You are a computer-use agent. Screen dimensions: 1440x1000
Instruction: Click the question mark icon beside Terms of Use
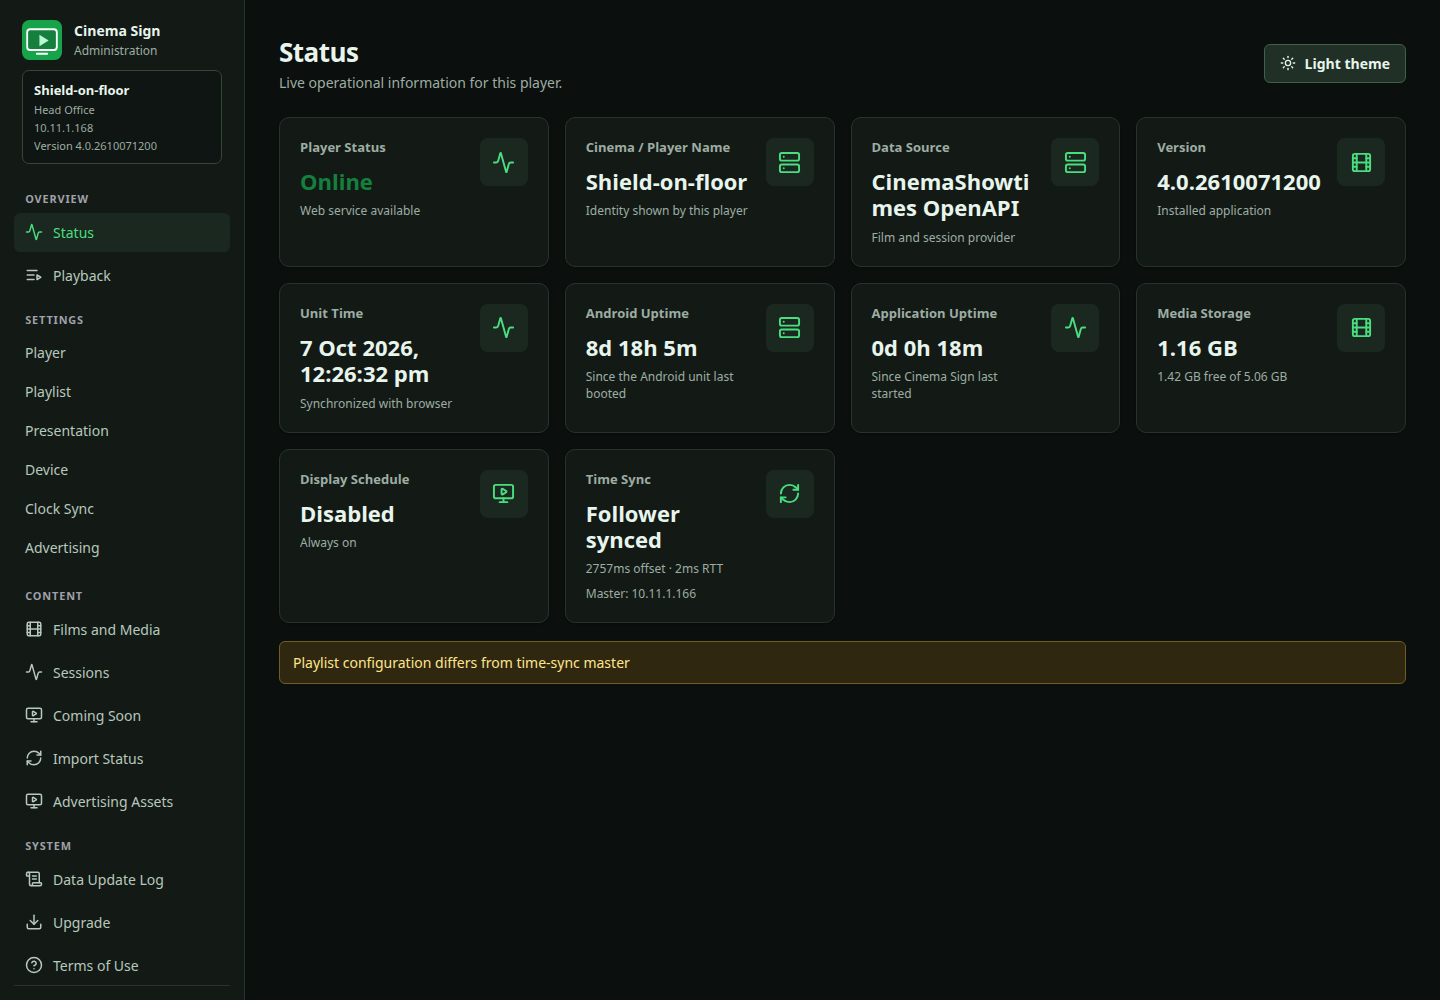pos(34,966)
